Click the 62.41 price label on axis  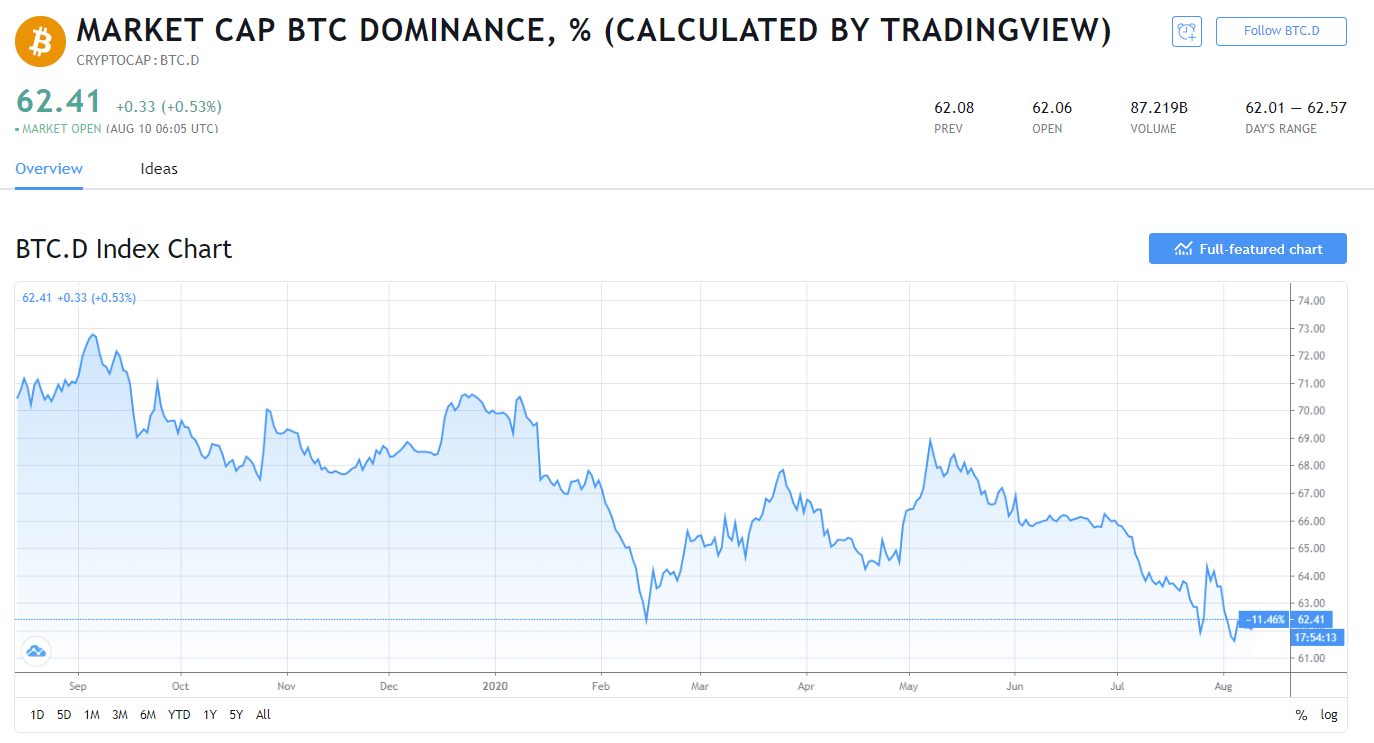1311,620
